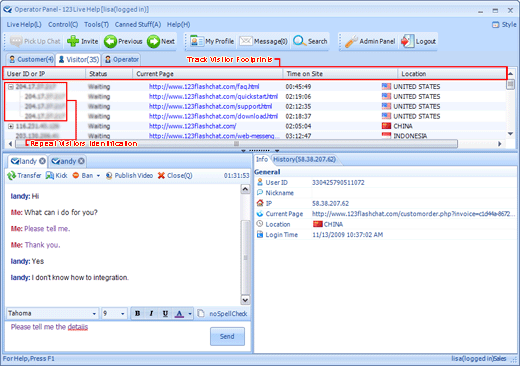Image resolution: width=520 pixels, height=366 pixels.
Task: Click the font color A button
Action: pyautogui.click(x=179, y=313)
